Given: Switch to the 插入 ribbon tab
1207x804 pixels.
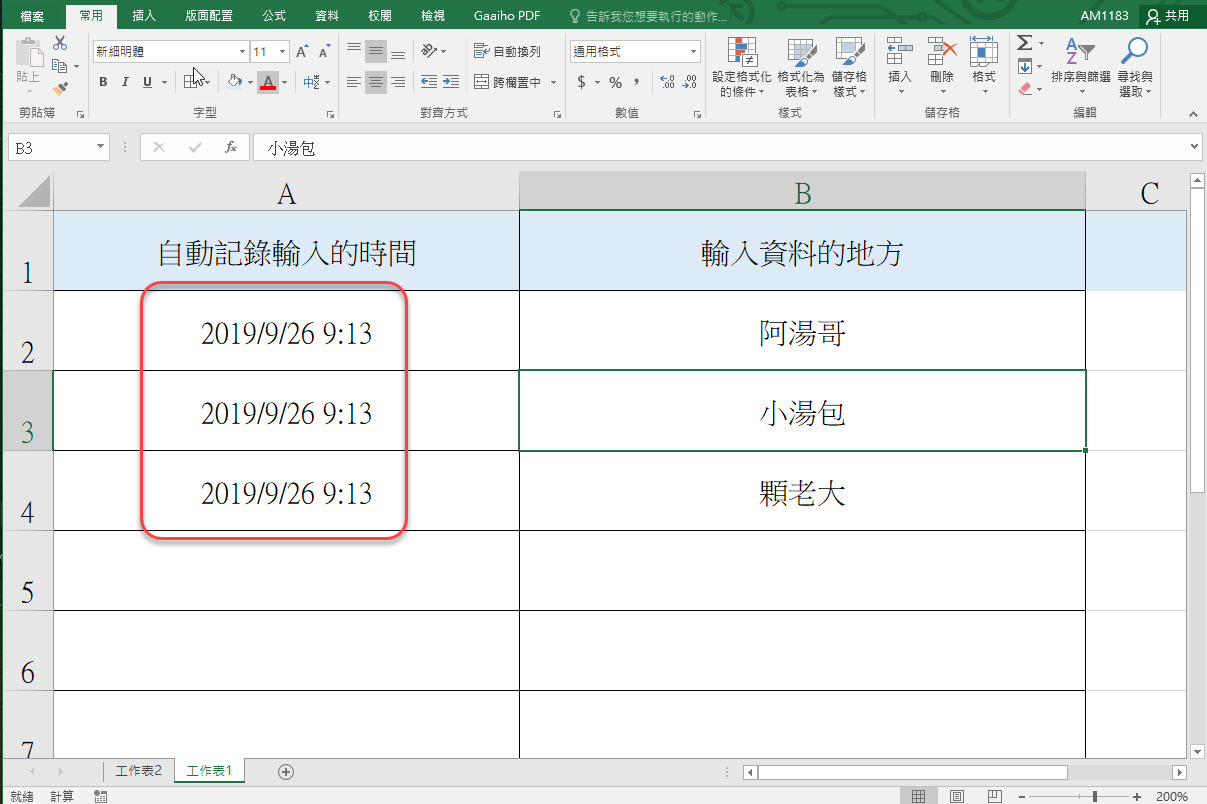Looking at the screenshot, I should [144, 15].
